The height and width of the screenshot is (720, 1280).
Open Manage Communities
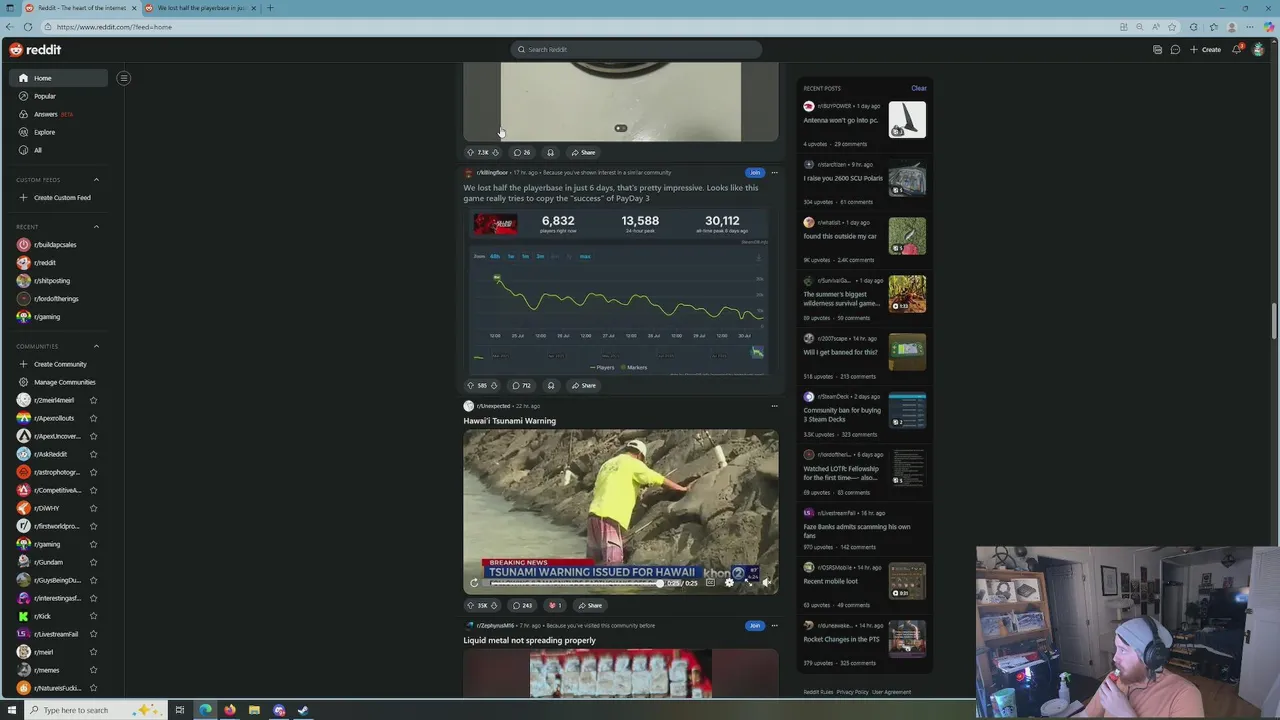point(57,382)
